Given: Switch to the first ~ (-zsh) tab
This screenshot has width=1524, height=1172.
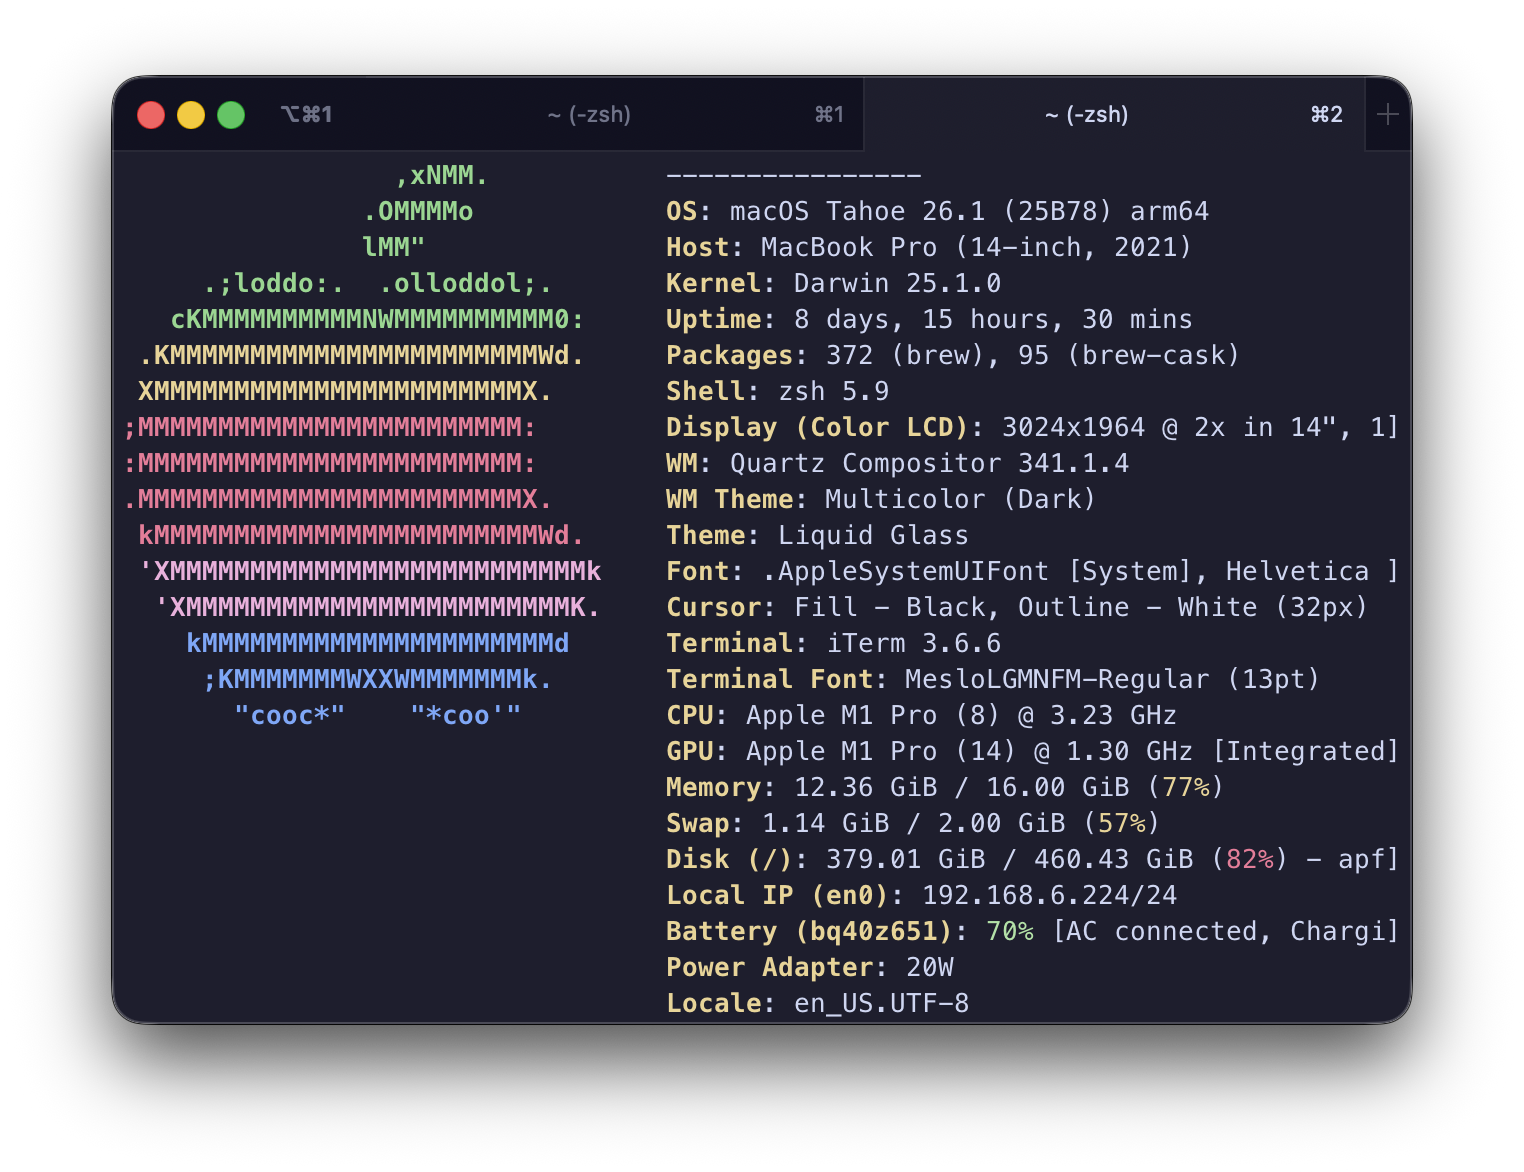Looking at the screenshot, I should 590,114.
